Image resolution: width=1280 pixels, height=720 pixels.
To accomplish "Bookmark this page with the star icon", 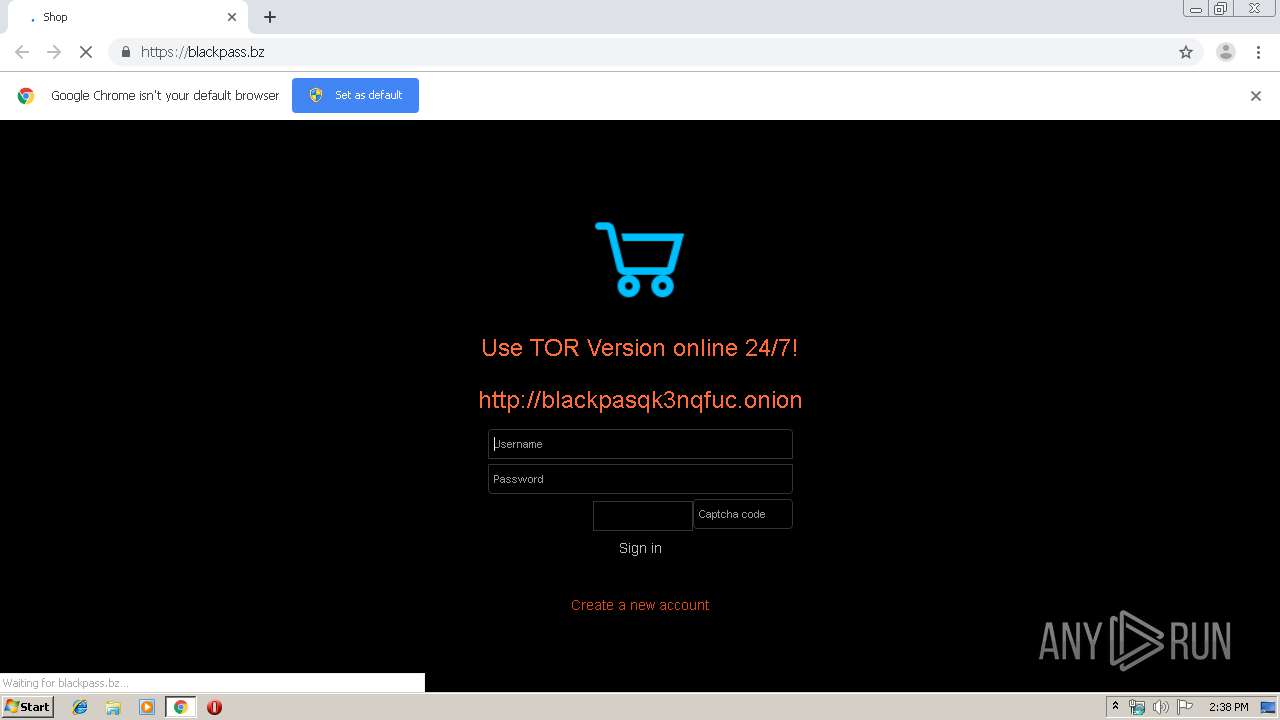I will click(1186, 52).
